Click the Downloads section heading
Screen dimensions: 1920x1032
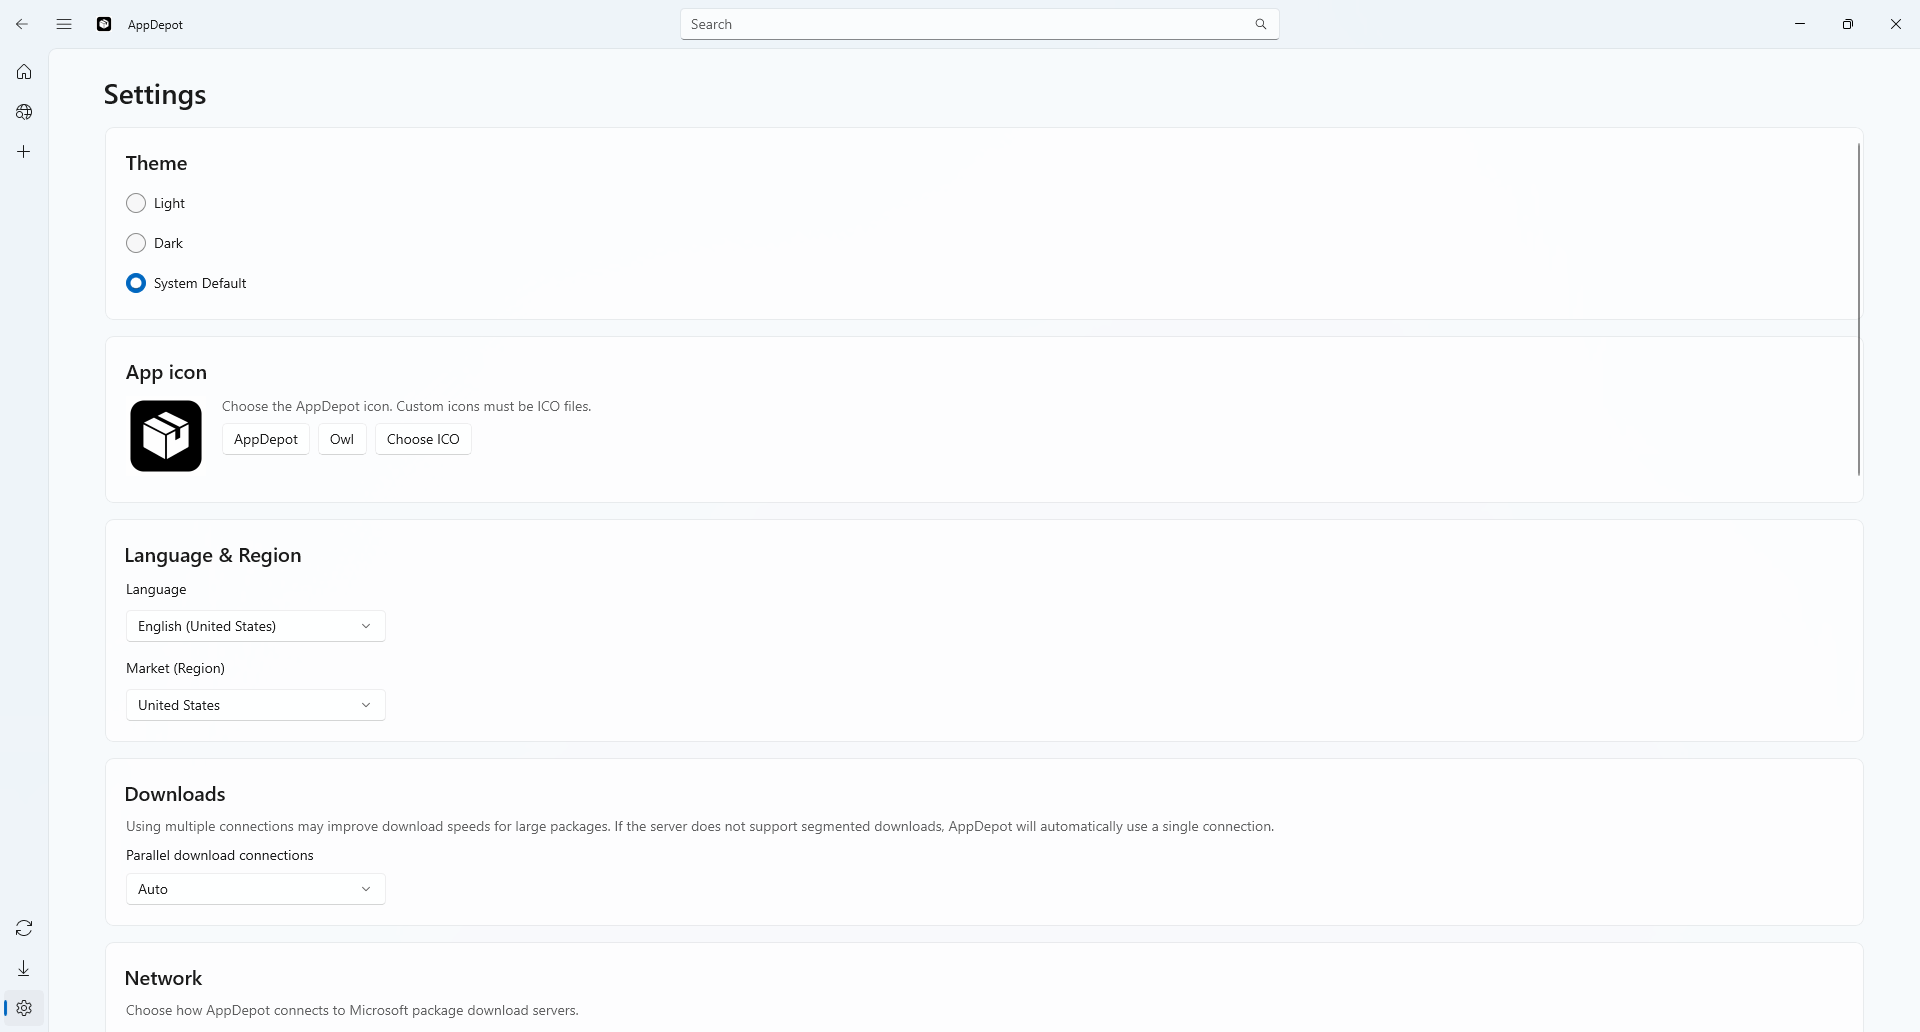pyautogui.click(x=175, y=794)
